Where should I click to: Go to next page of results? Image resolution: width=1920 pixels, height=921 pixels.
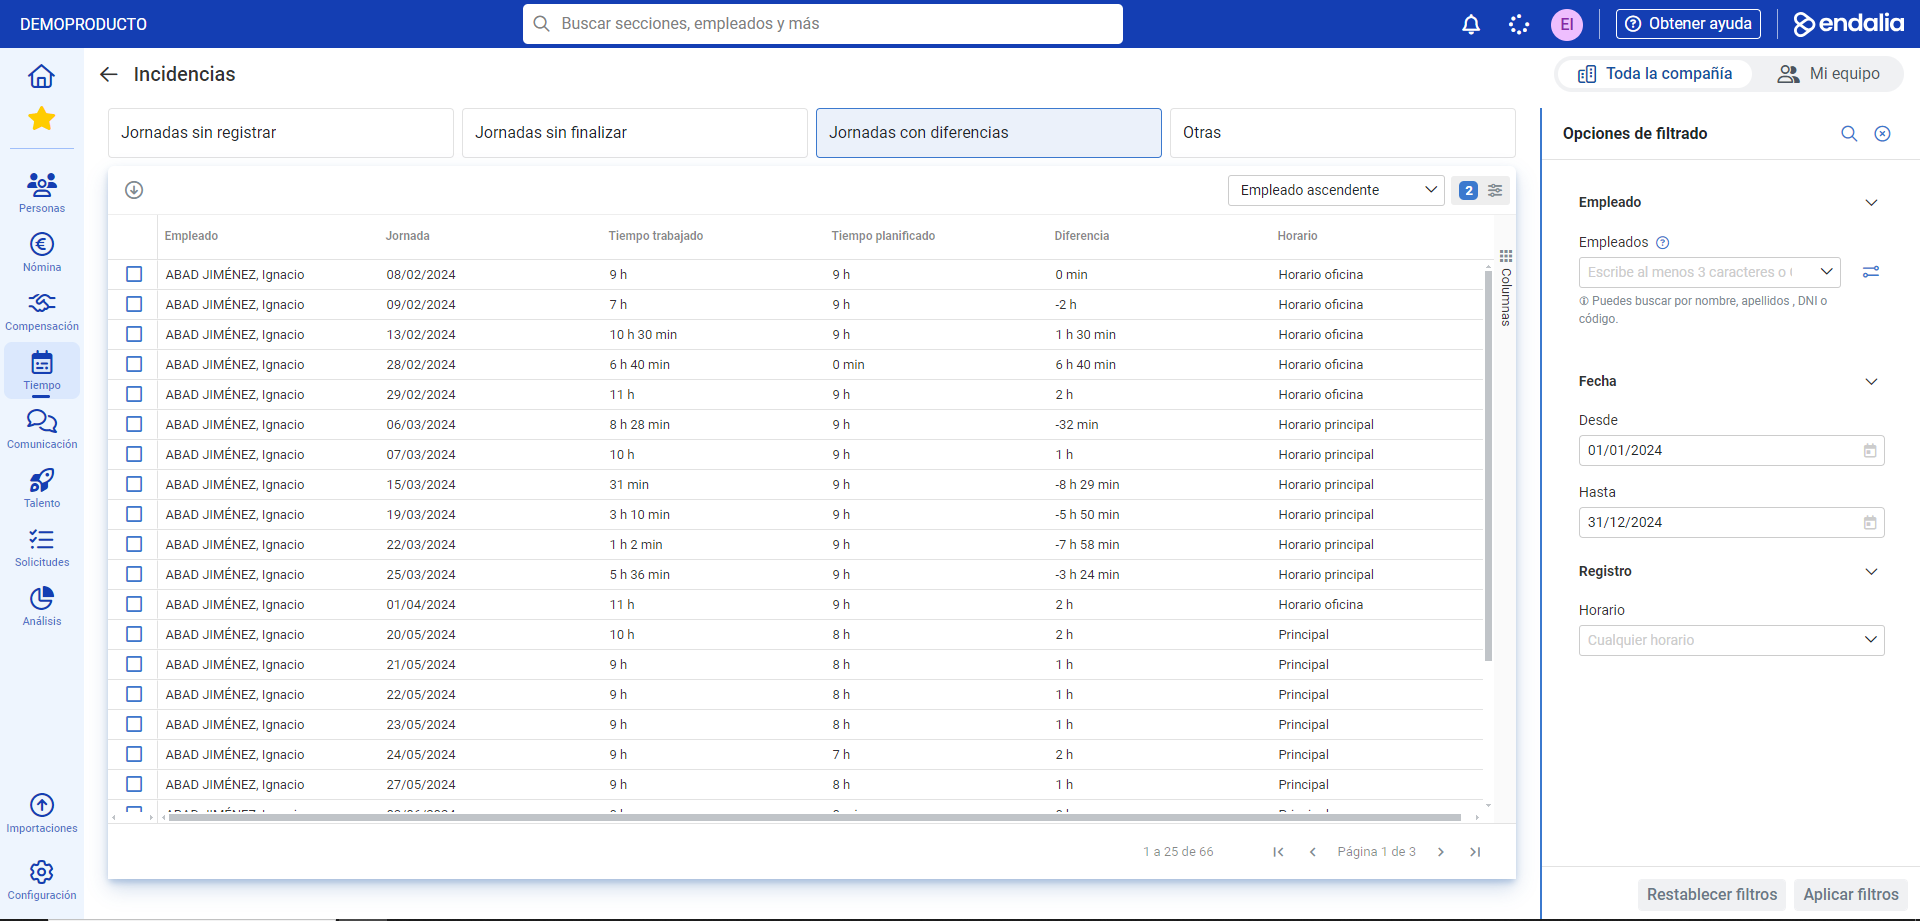1441,852
